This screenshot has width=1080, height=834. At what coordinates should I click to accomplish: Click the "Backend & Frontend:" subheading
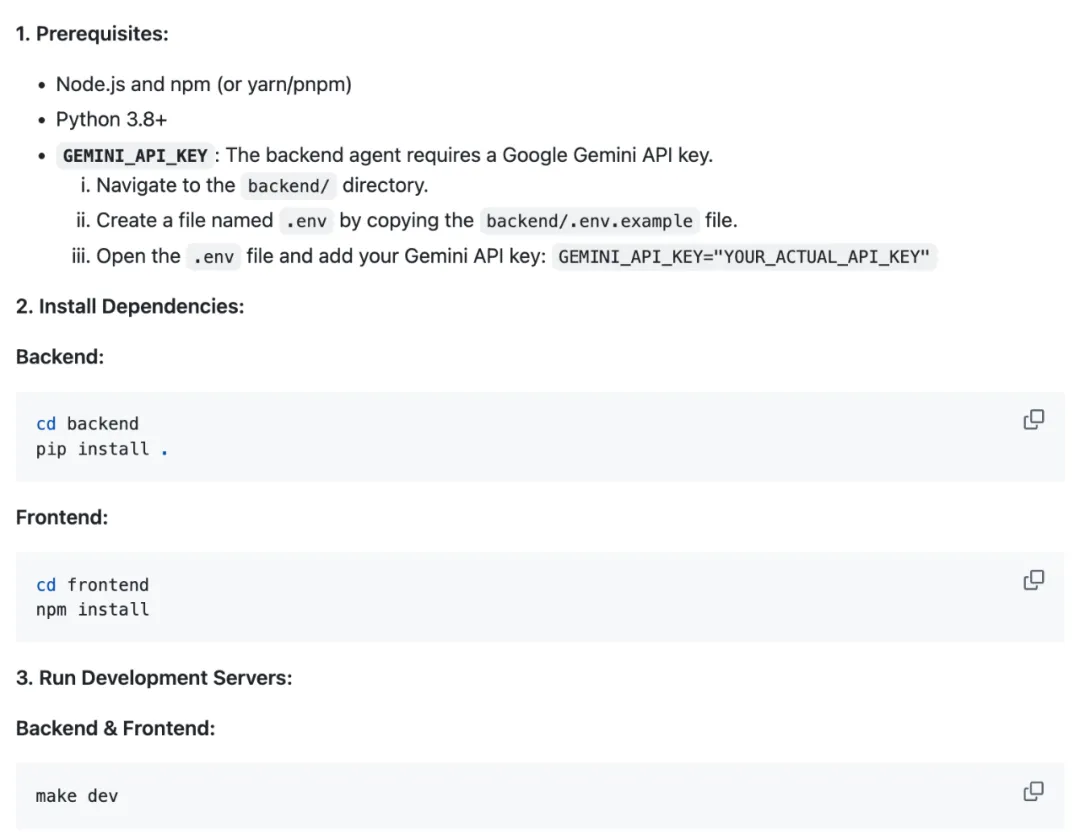[115, 728]
